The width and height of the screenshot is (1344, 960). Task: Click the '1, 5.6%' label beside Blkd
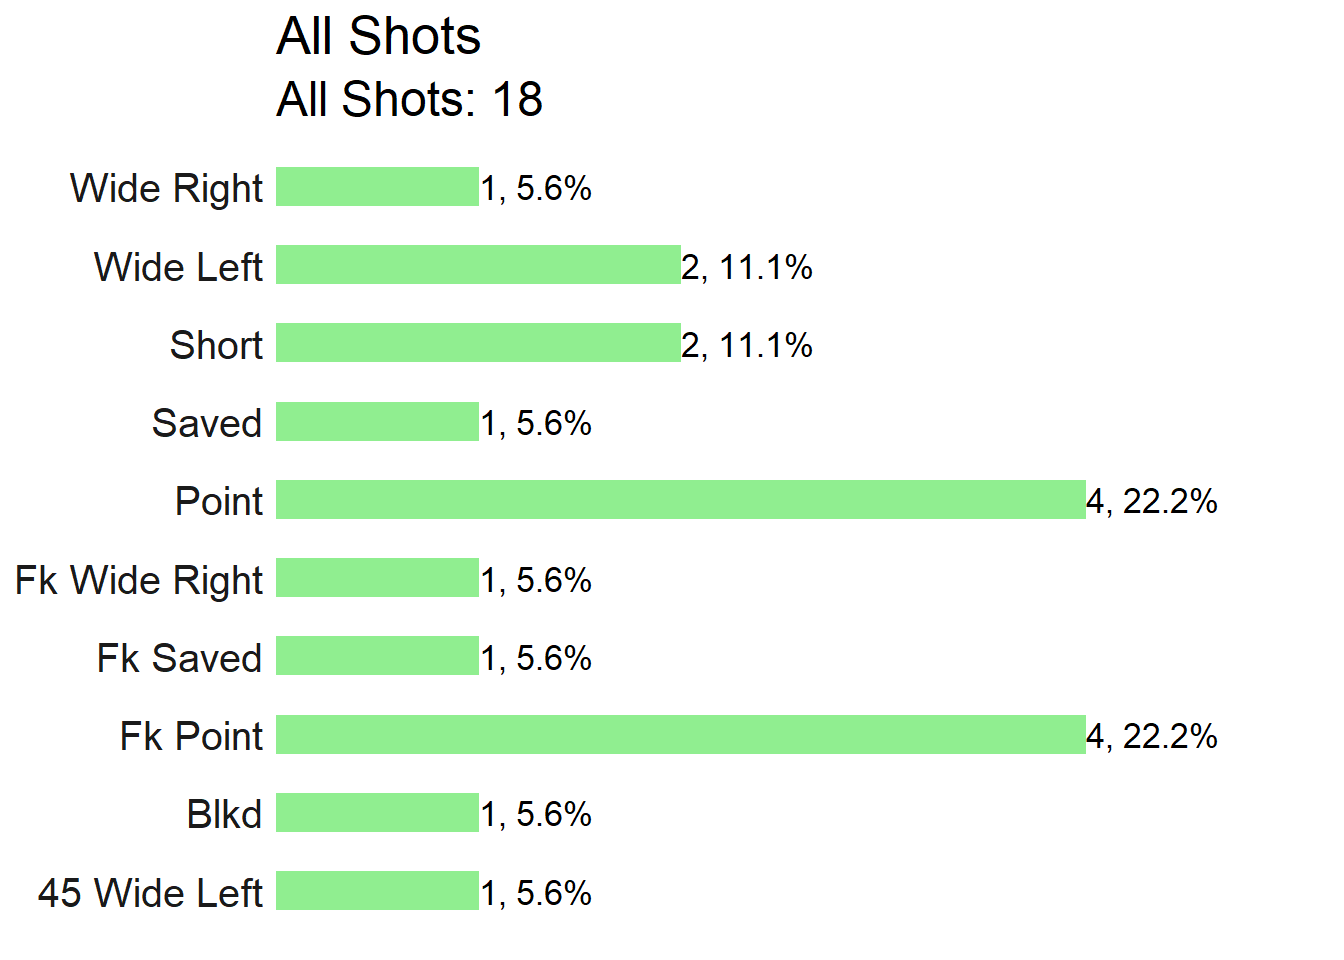tap(536, 815)
